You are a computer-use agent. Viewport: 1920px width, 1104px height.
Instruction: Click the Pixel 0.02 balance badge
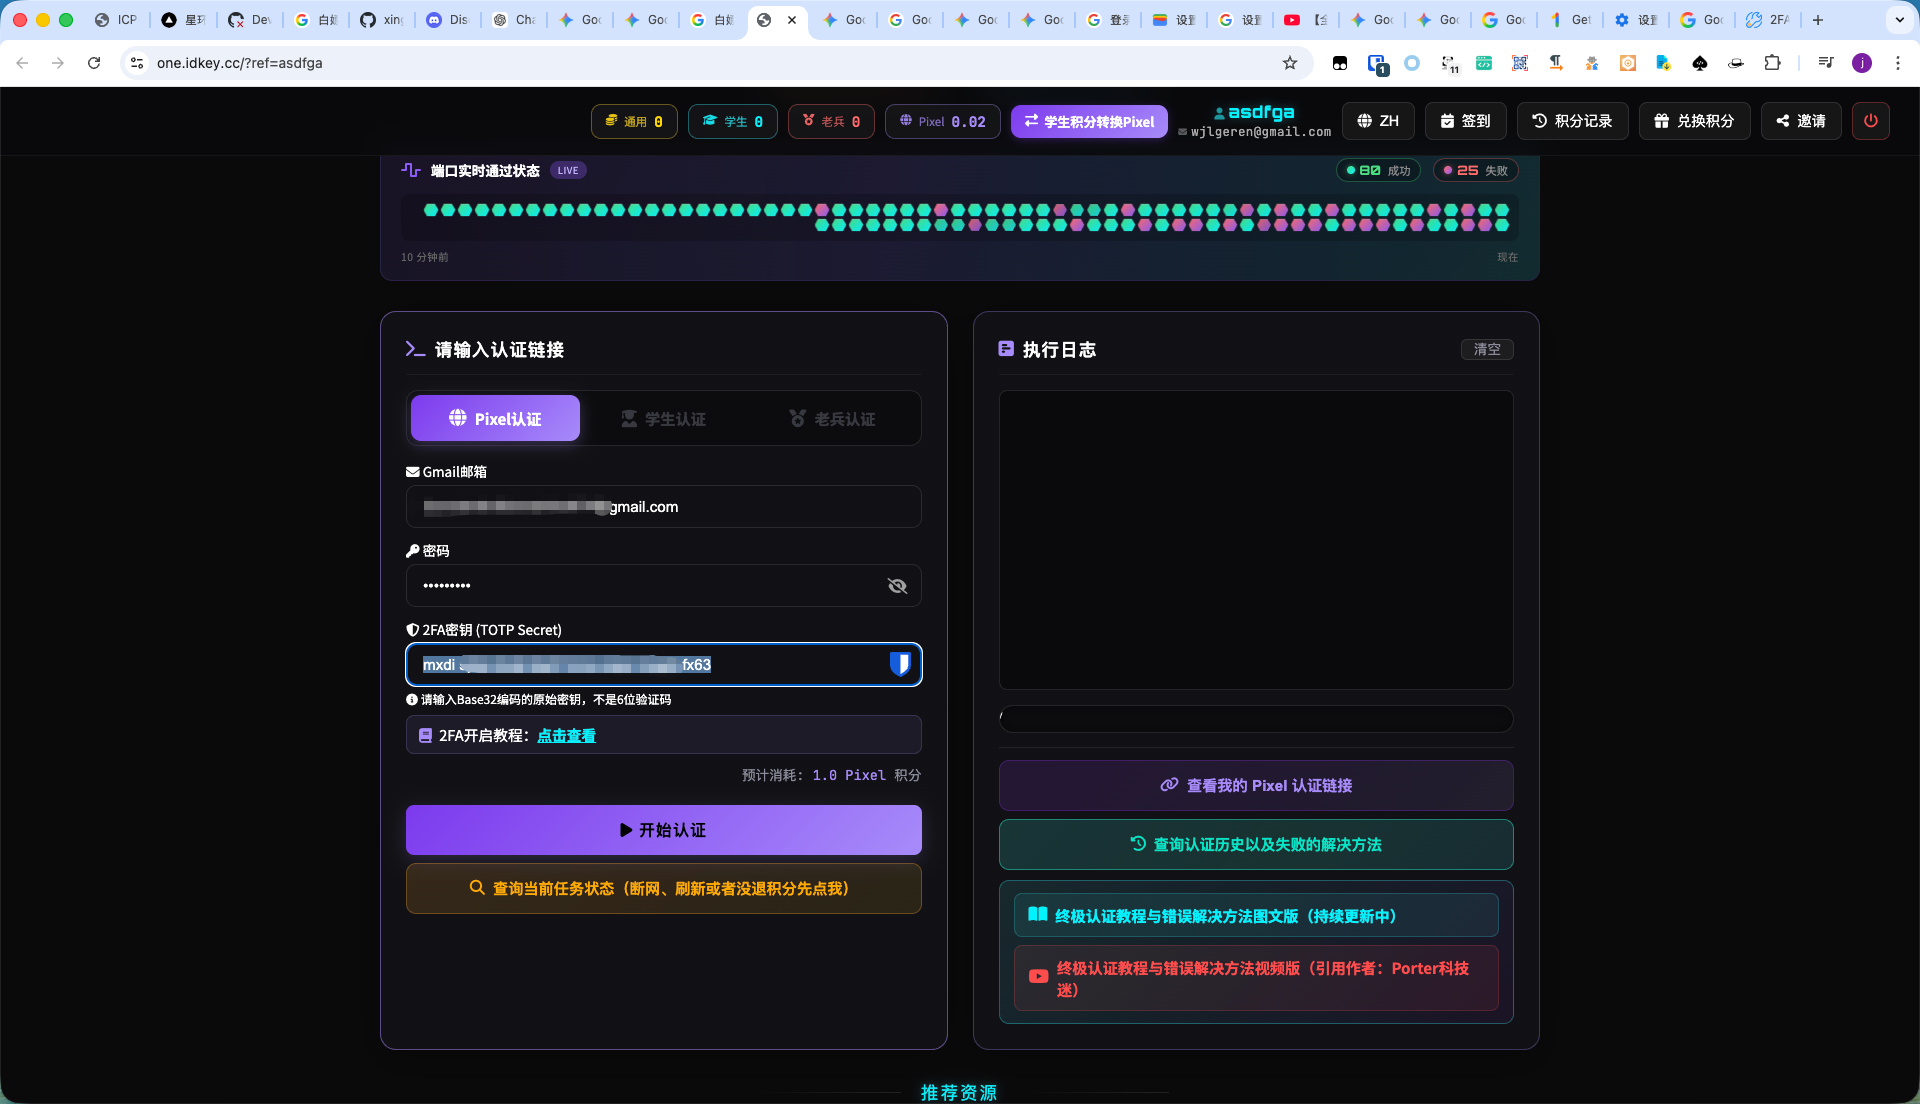[942, 121]
